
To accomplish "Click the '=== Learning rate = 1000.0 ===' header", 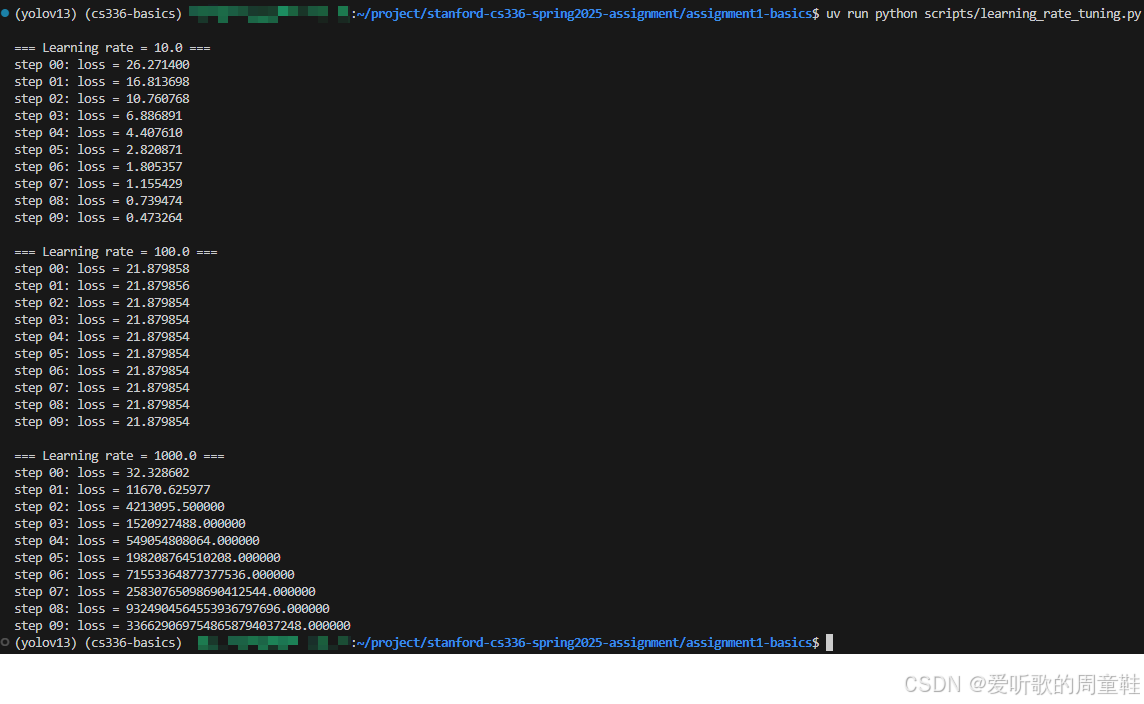I will click(x=120, y=456).
